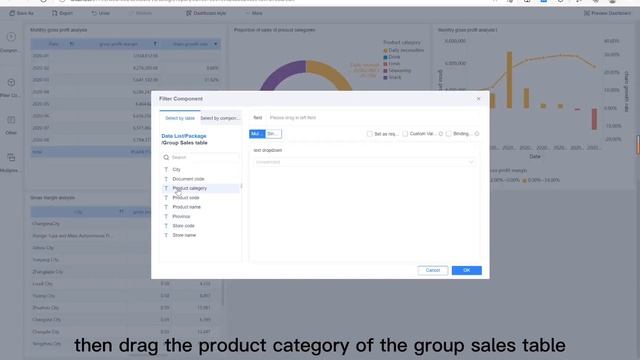Click the red negative bar in monthly chart
The height and width of the screenshot is (360, 640).
point(594,119)
